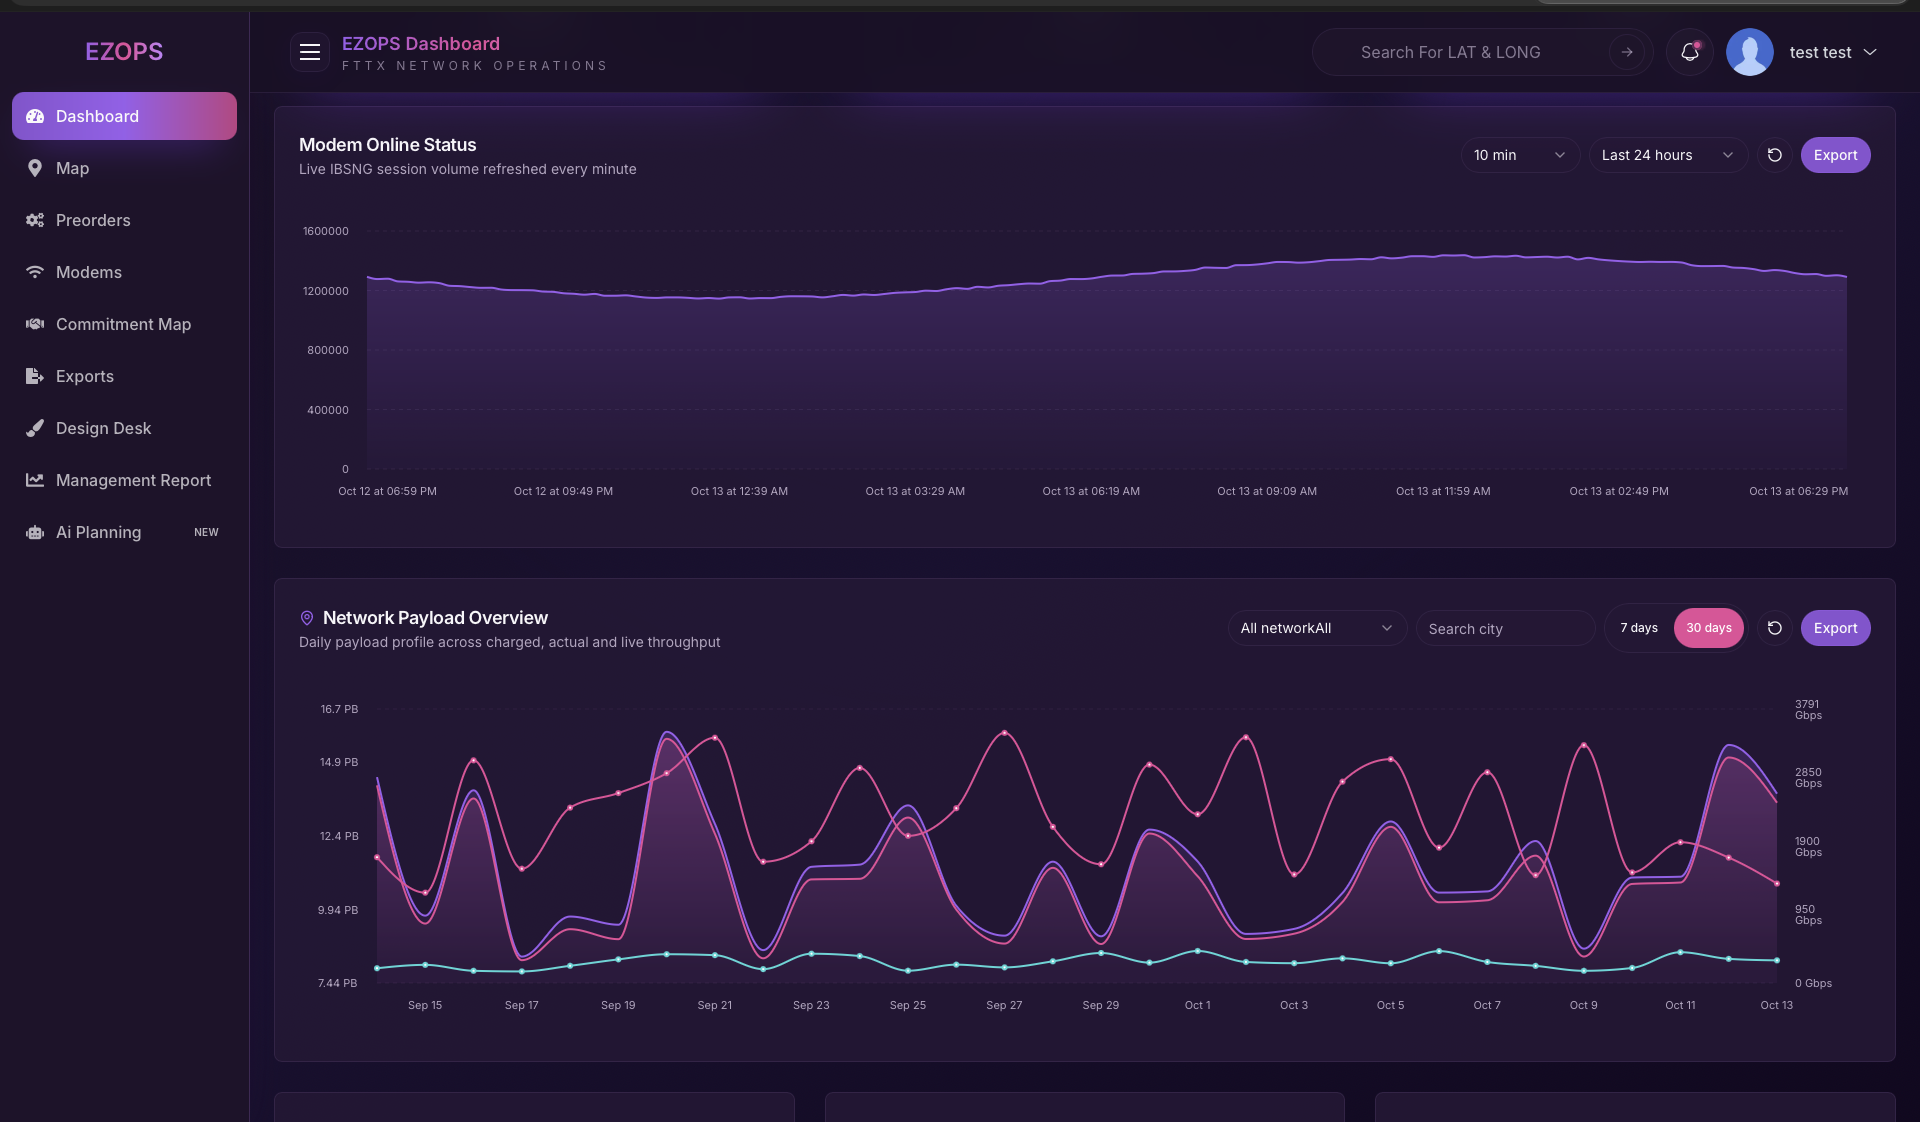
Task: Open the Ai Planning feature
Action: [x=98, y=532]
